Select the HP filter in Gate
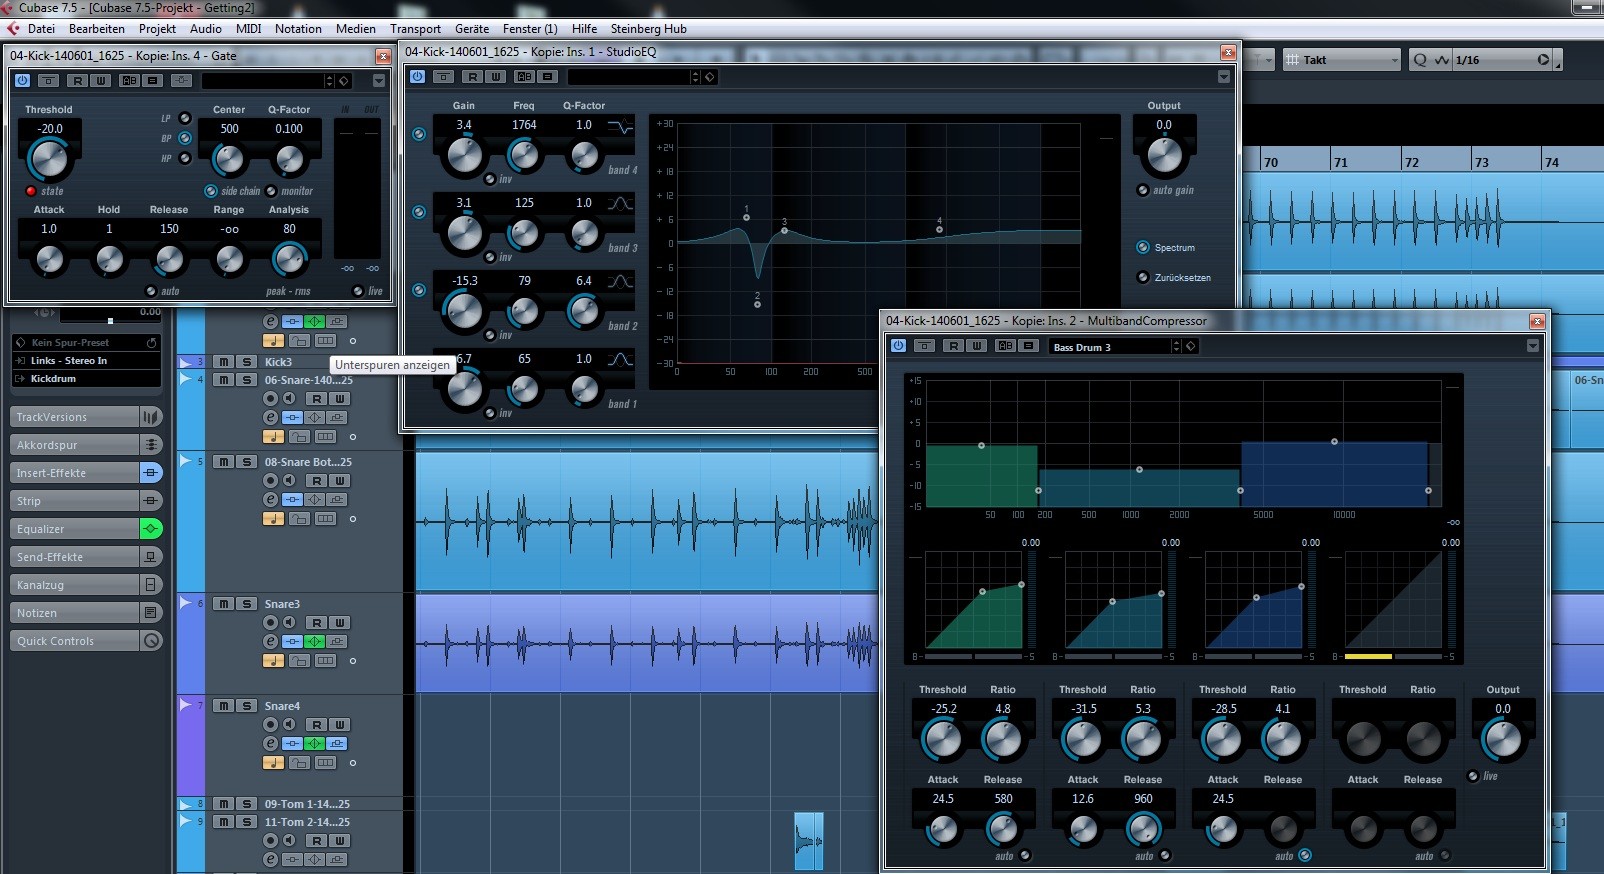The image size is (1604, 874). pyautogui.click(x=184, y=158)
